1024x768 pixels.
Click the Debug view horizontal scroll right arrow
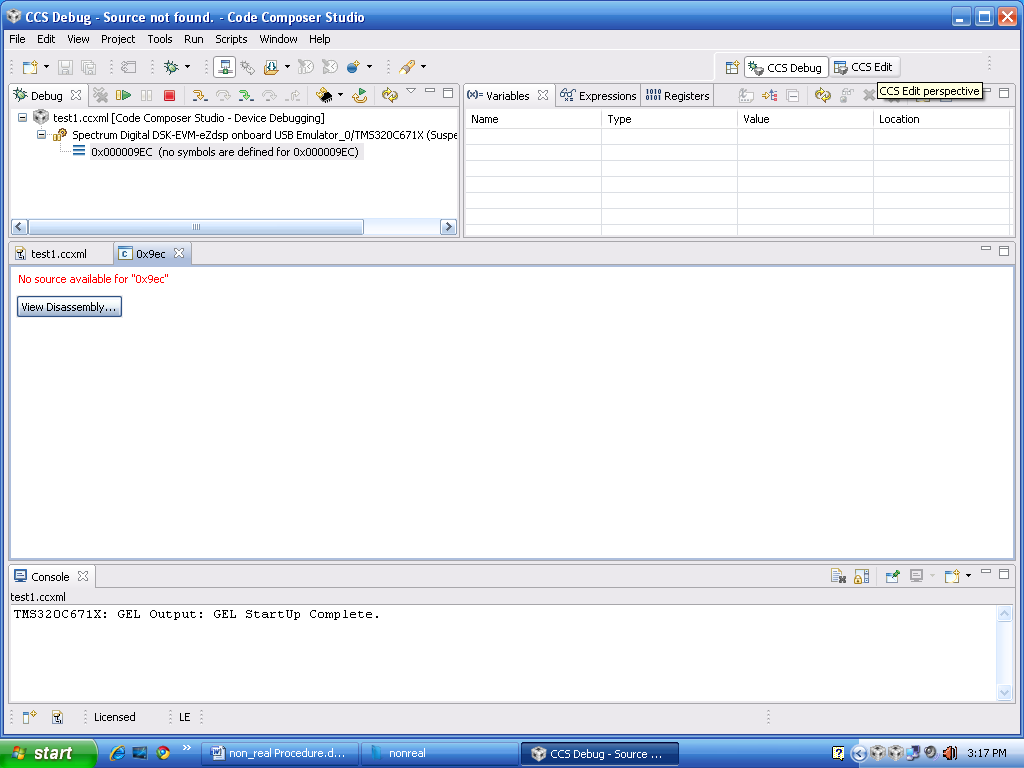448,227
